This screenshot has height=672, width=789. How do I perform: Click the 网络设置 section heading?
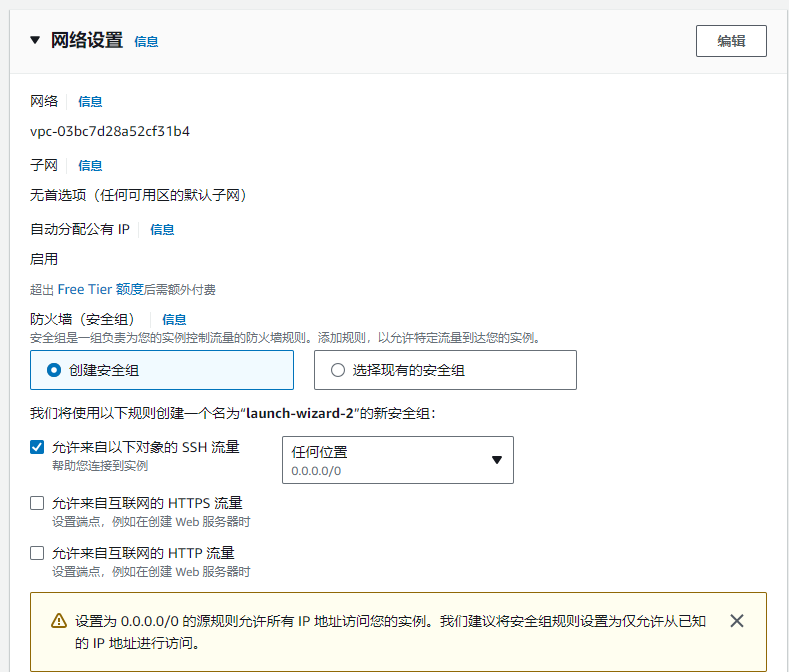[86, 41]
